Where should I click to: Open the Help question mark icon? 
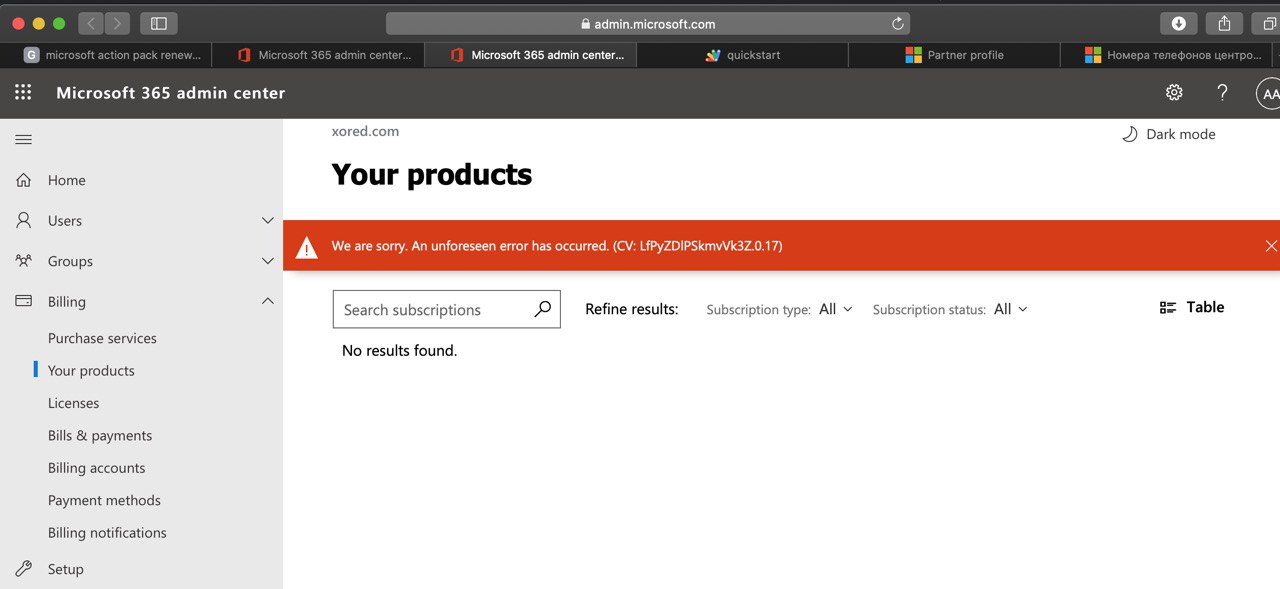(1222, 93)
